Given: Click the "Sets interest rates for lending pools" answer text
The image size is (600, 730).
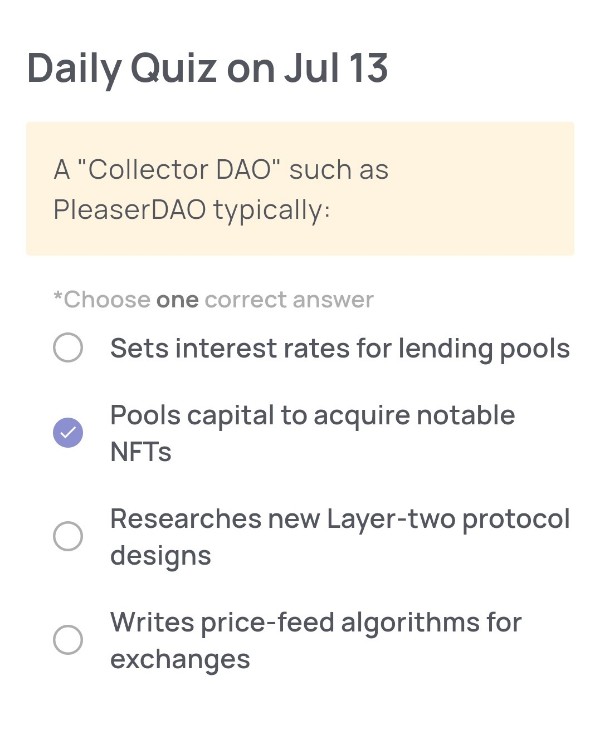Looking at the screenshot, I should click(x=340, y=349).
